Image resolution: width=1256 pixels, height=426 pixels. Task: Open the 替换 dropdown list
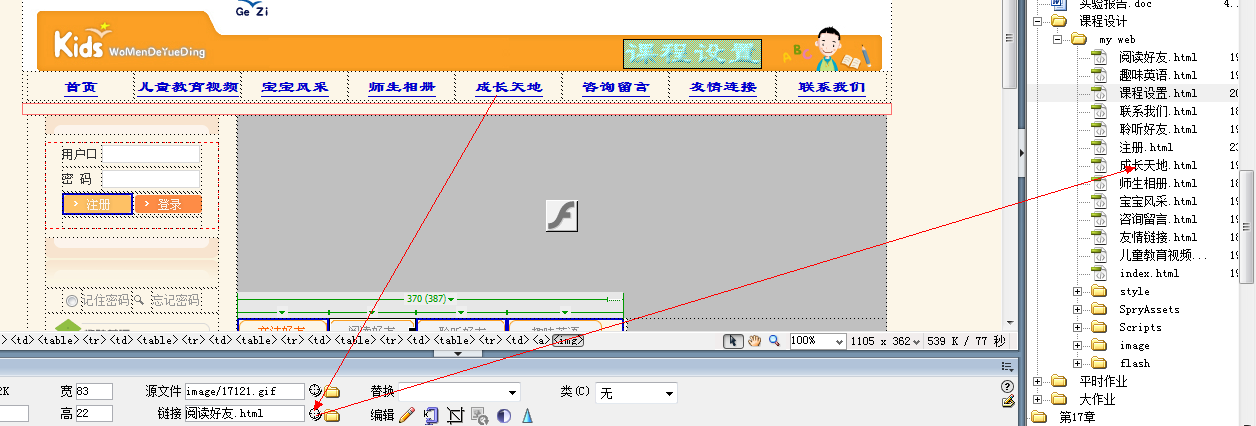(513, 393)
